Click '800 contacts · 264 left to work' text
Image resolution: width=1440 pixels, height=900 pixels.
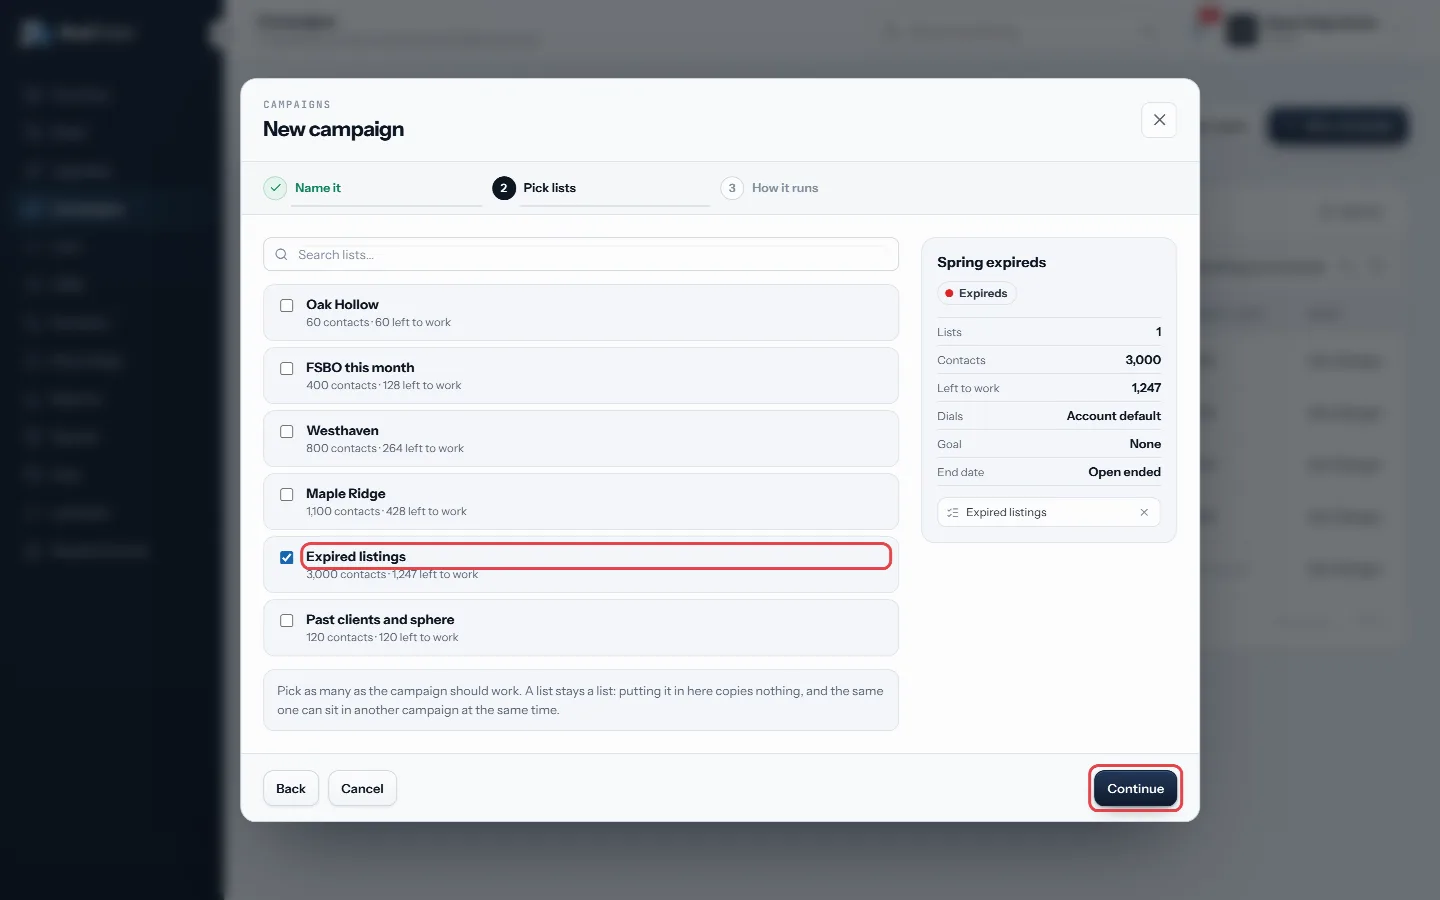coord(385,448)
